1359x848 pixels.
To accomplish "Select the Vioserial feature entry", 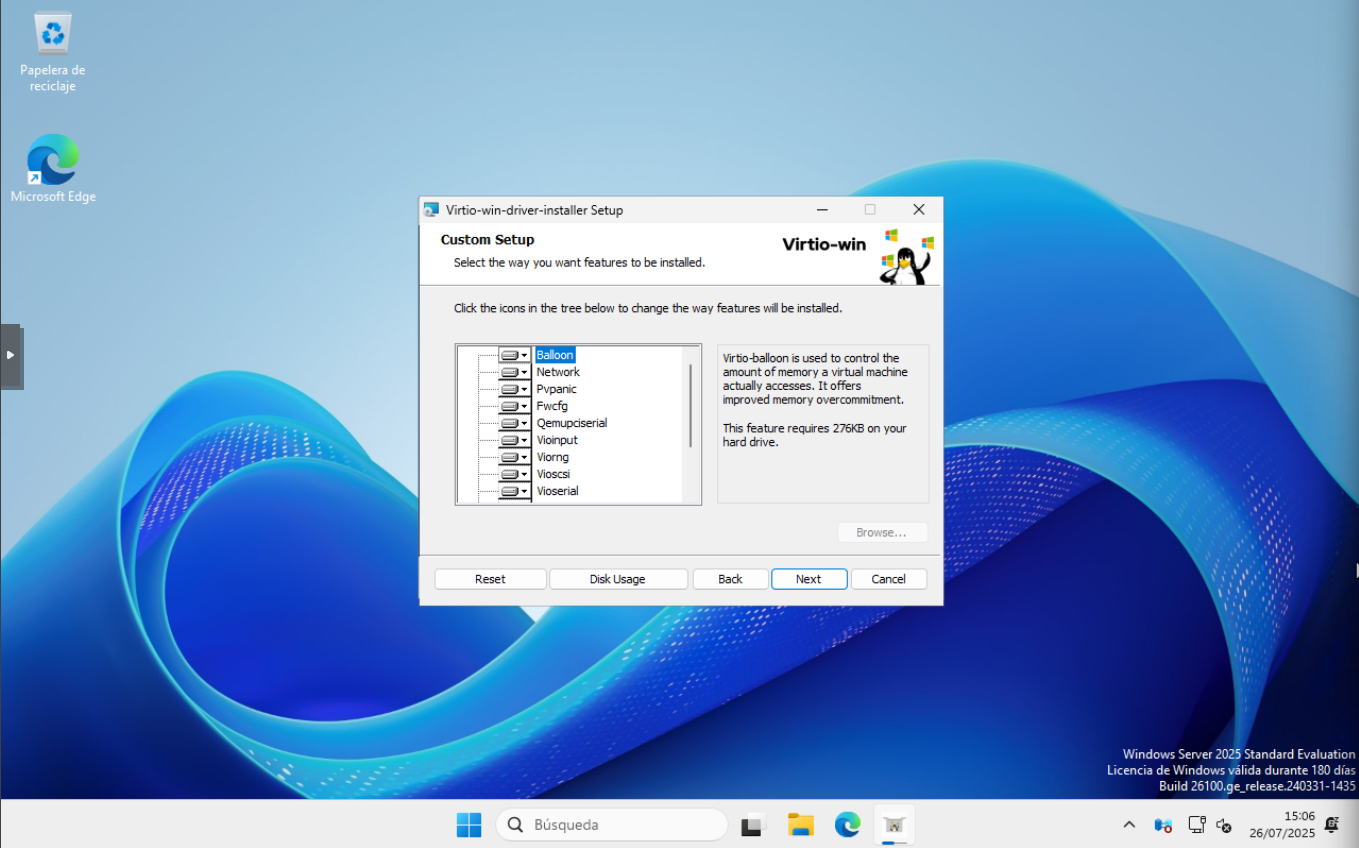I will coord(557,491).
